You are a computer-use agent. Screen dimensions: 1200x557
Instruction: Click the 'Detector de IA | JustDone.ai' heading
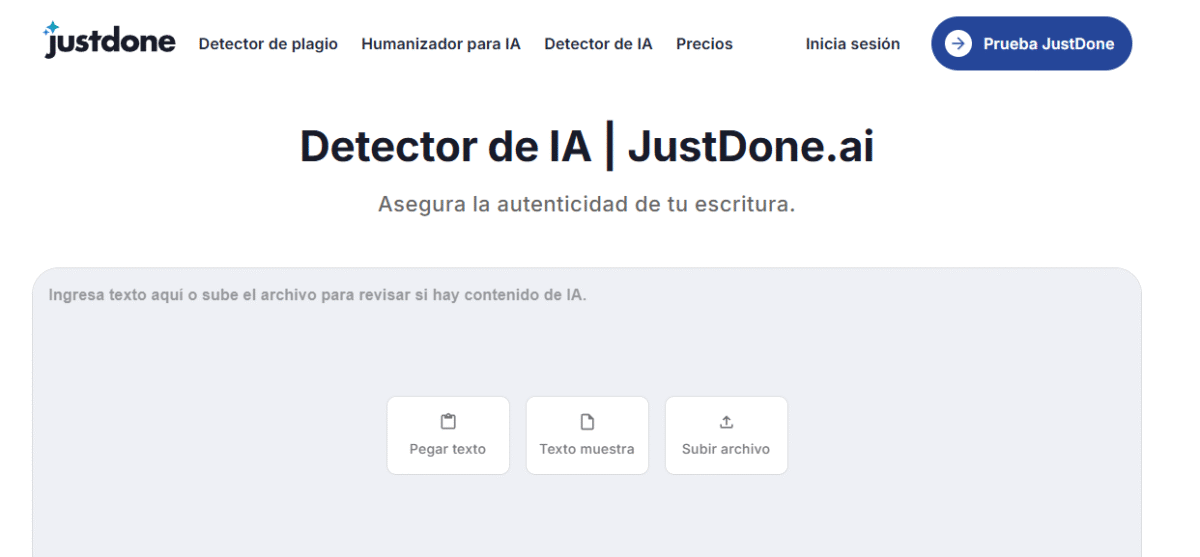tap(587, 147)
